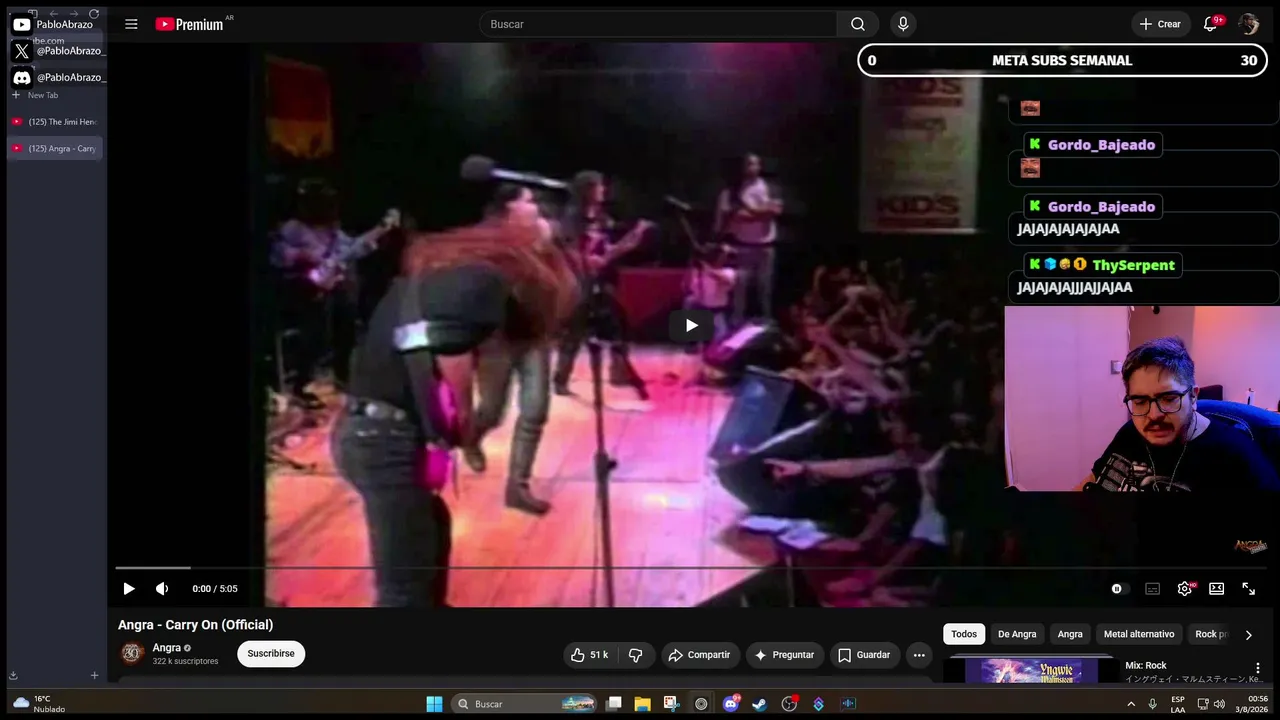Open File Explorer from the taskbar
Image resolution: width=1280 pixels, height=720 pixels.
(642, 704)
